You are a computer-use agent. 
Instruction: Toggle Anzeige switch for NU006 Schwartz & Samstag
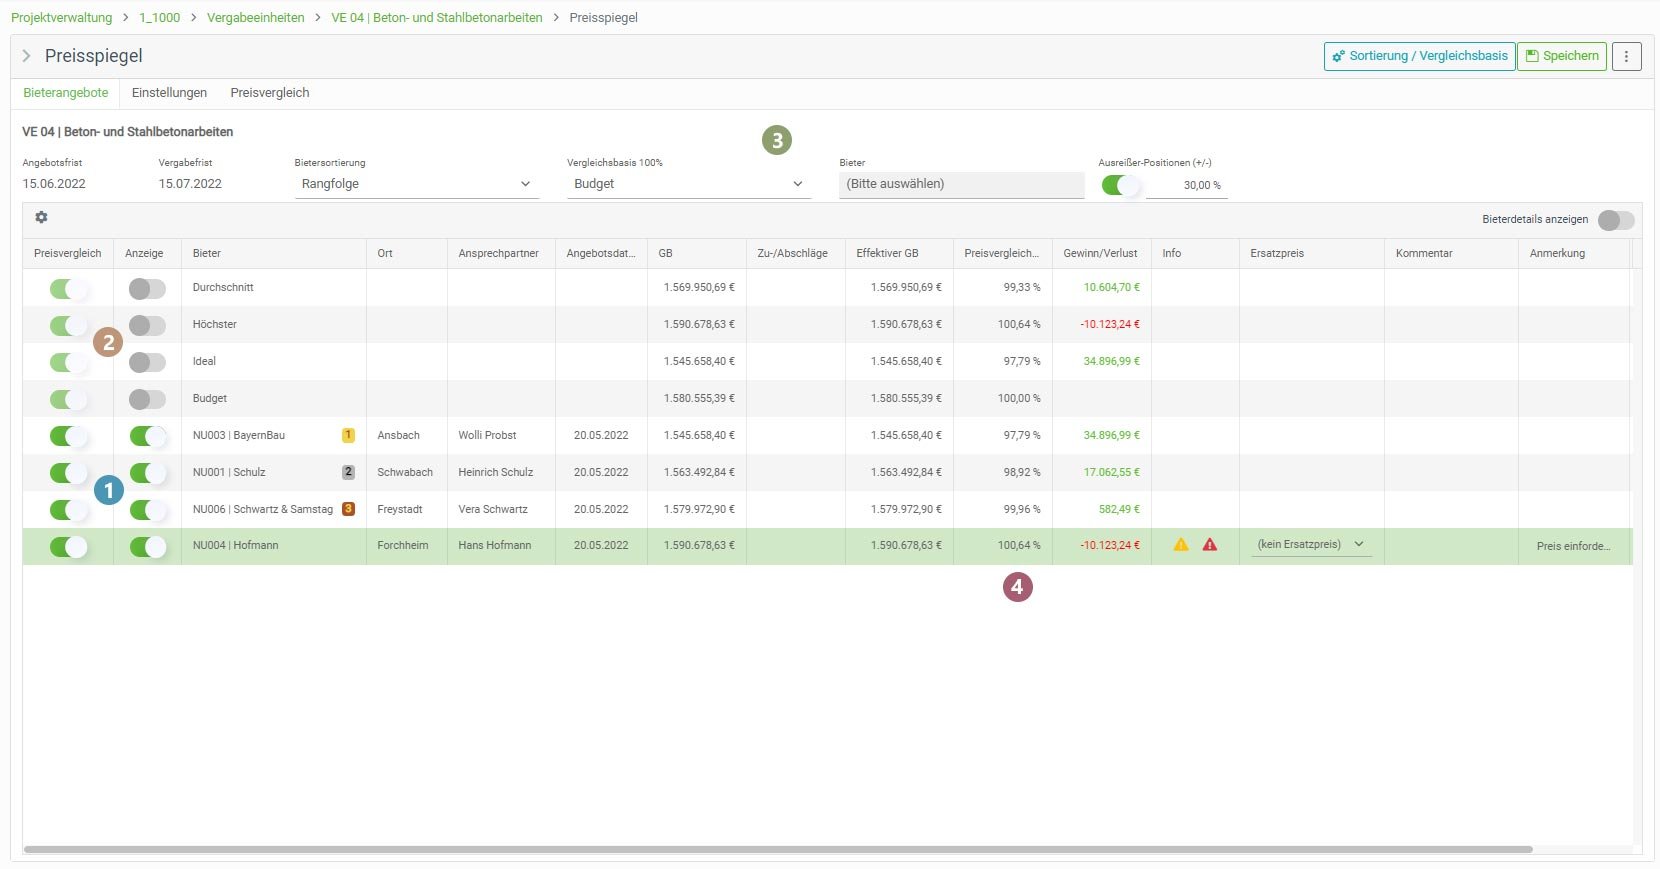147,510
